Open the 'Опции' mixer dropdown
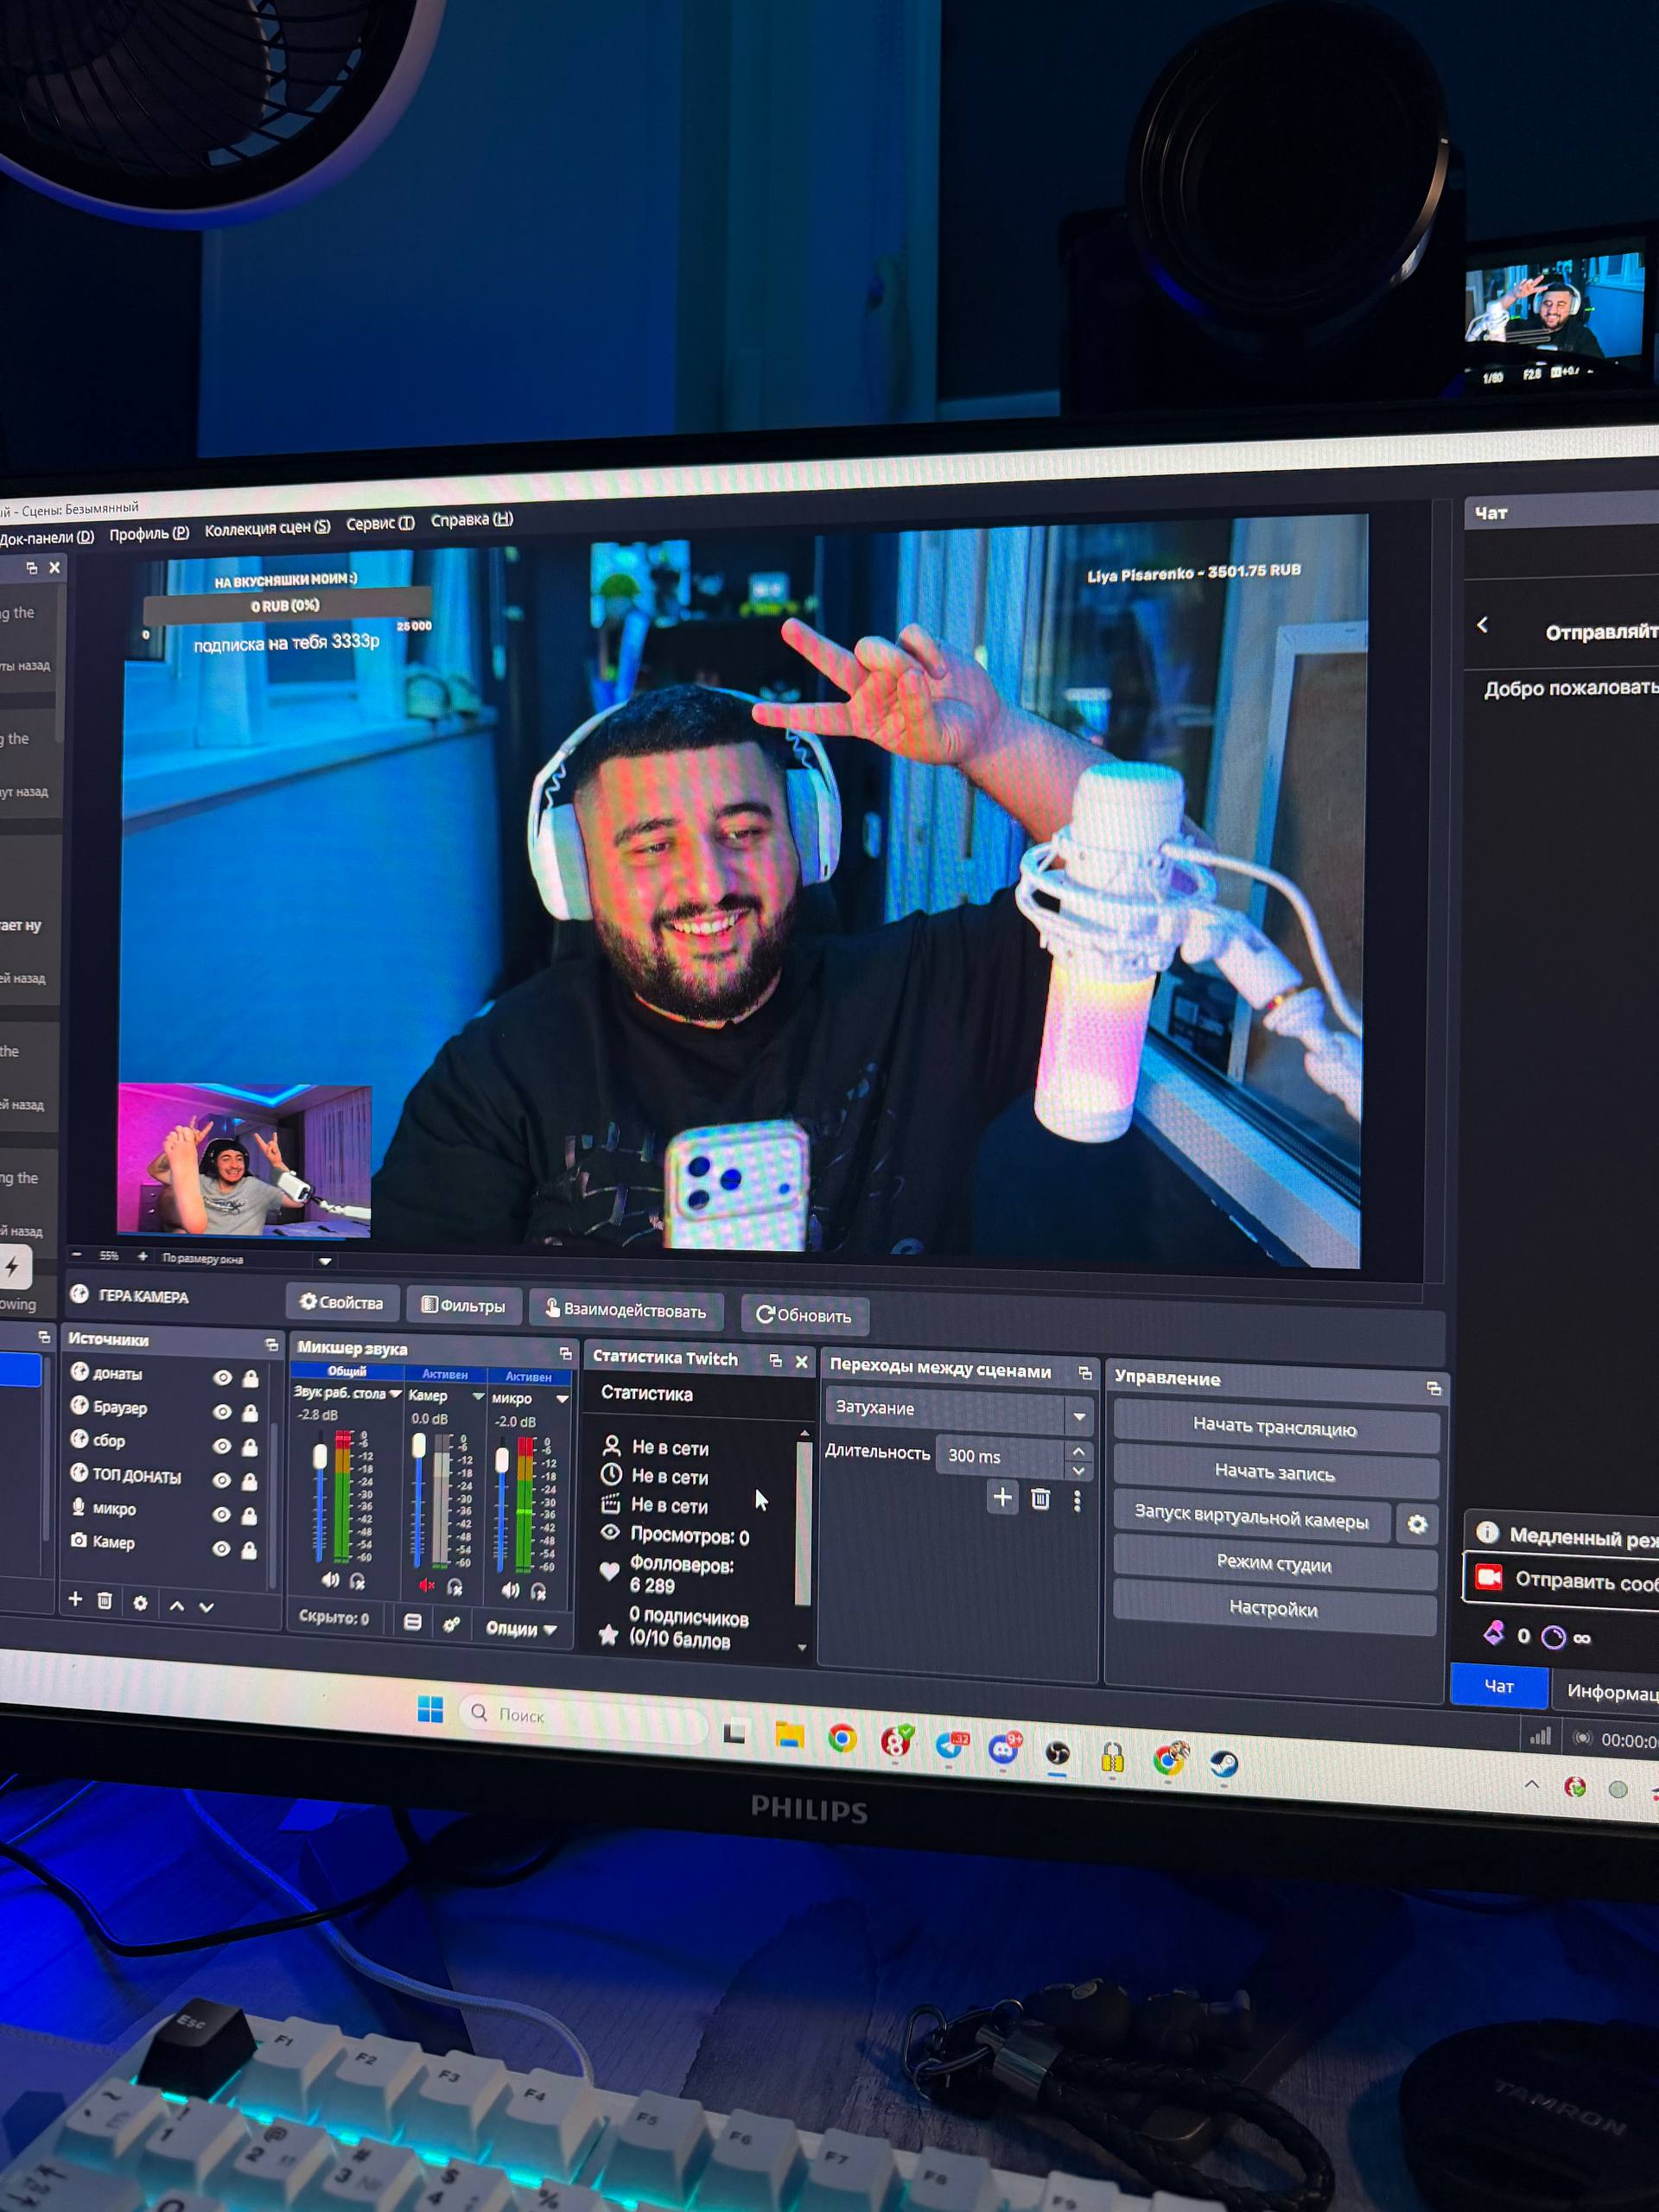 coord(521,1628)
